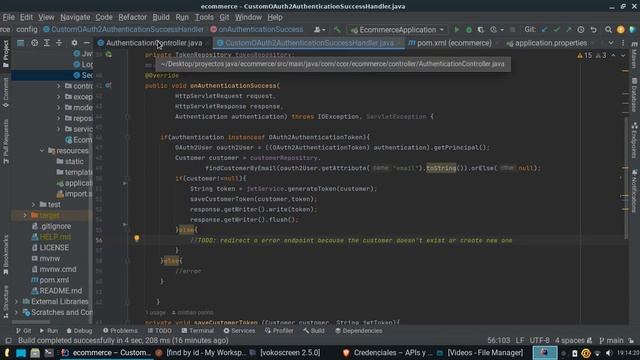640x360 pixels.
Task: Open Commit tool window side tab
Action: pyautogui.click(x=6, y=92)
